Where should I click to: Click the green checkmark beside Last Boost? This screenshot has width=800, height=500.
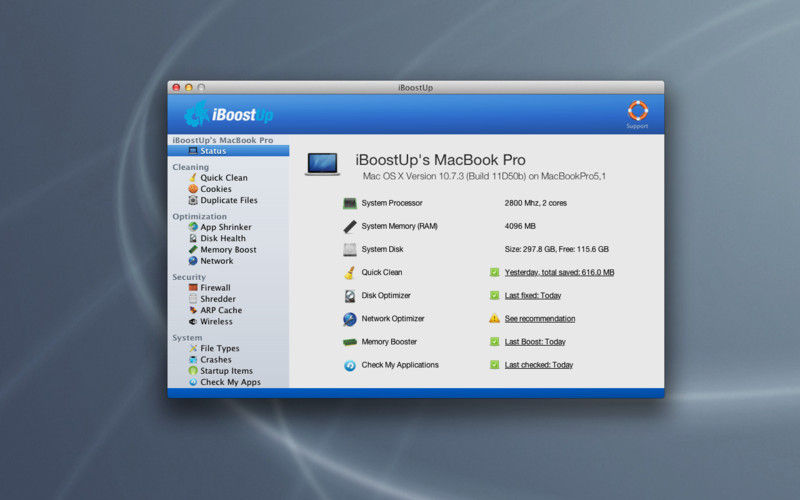[x=494, y=342]
